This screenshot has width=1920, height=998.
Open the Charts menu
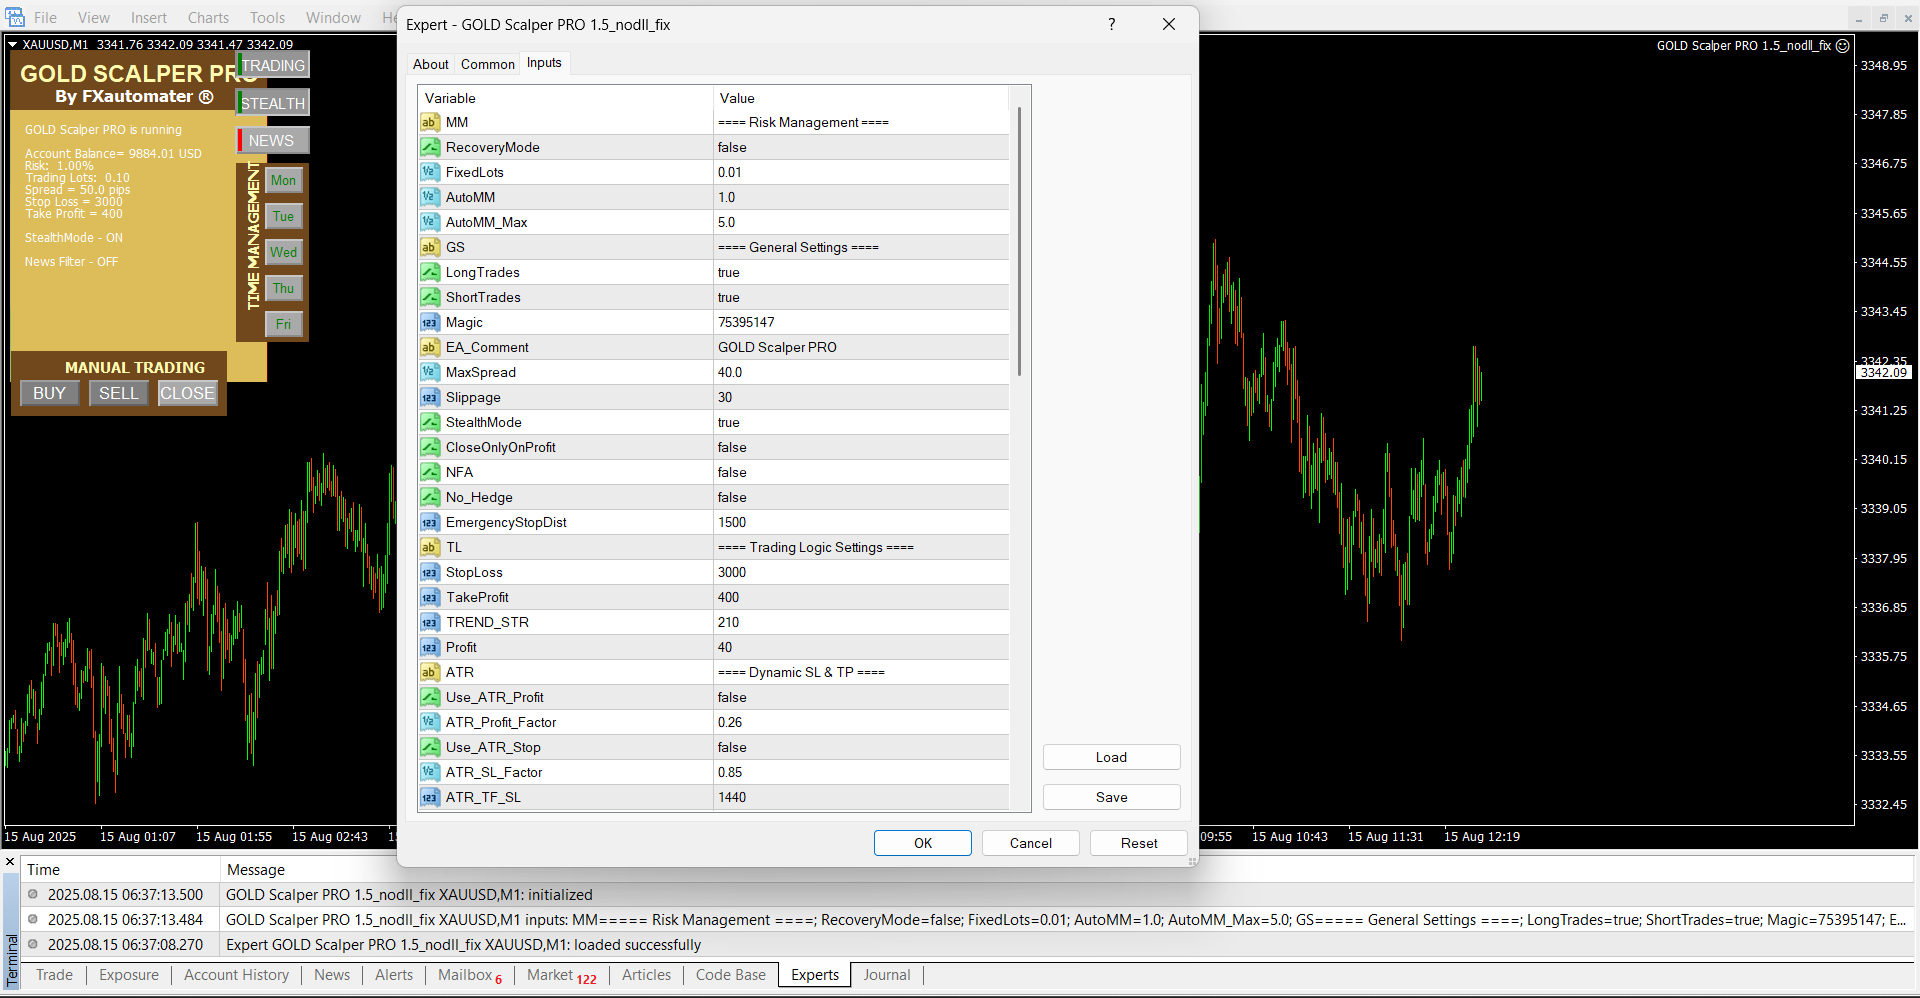pos(208,18)
